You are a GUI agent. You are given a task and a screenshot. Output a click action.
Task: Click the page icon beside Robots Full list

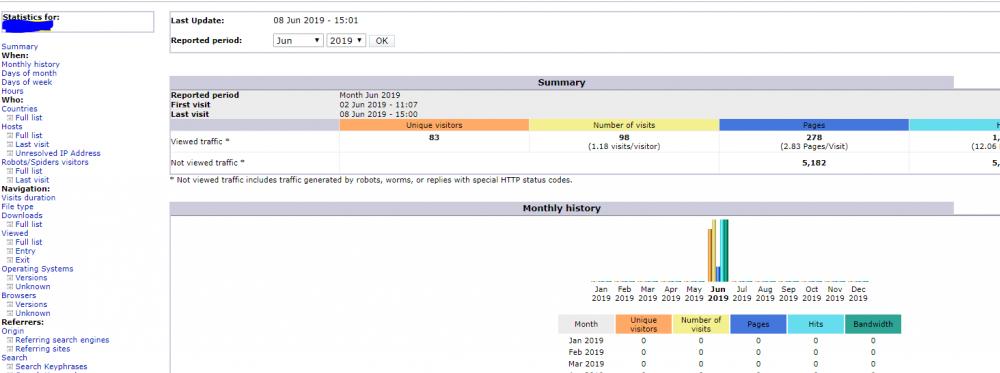click(10, 172)
